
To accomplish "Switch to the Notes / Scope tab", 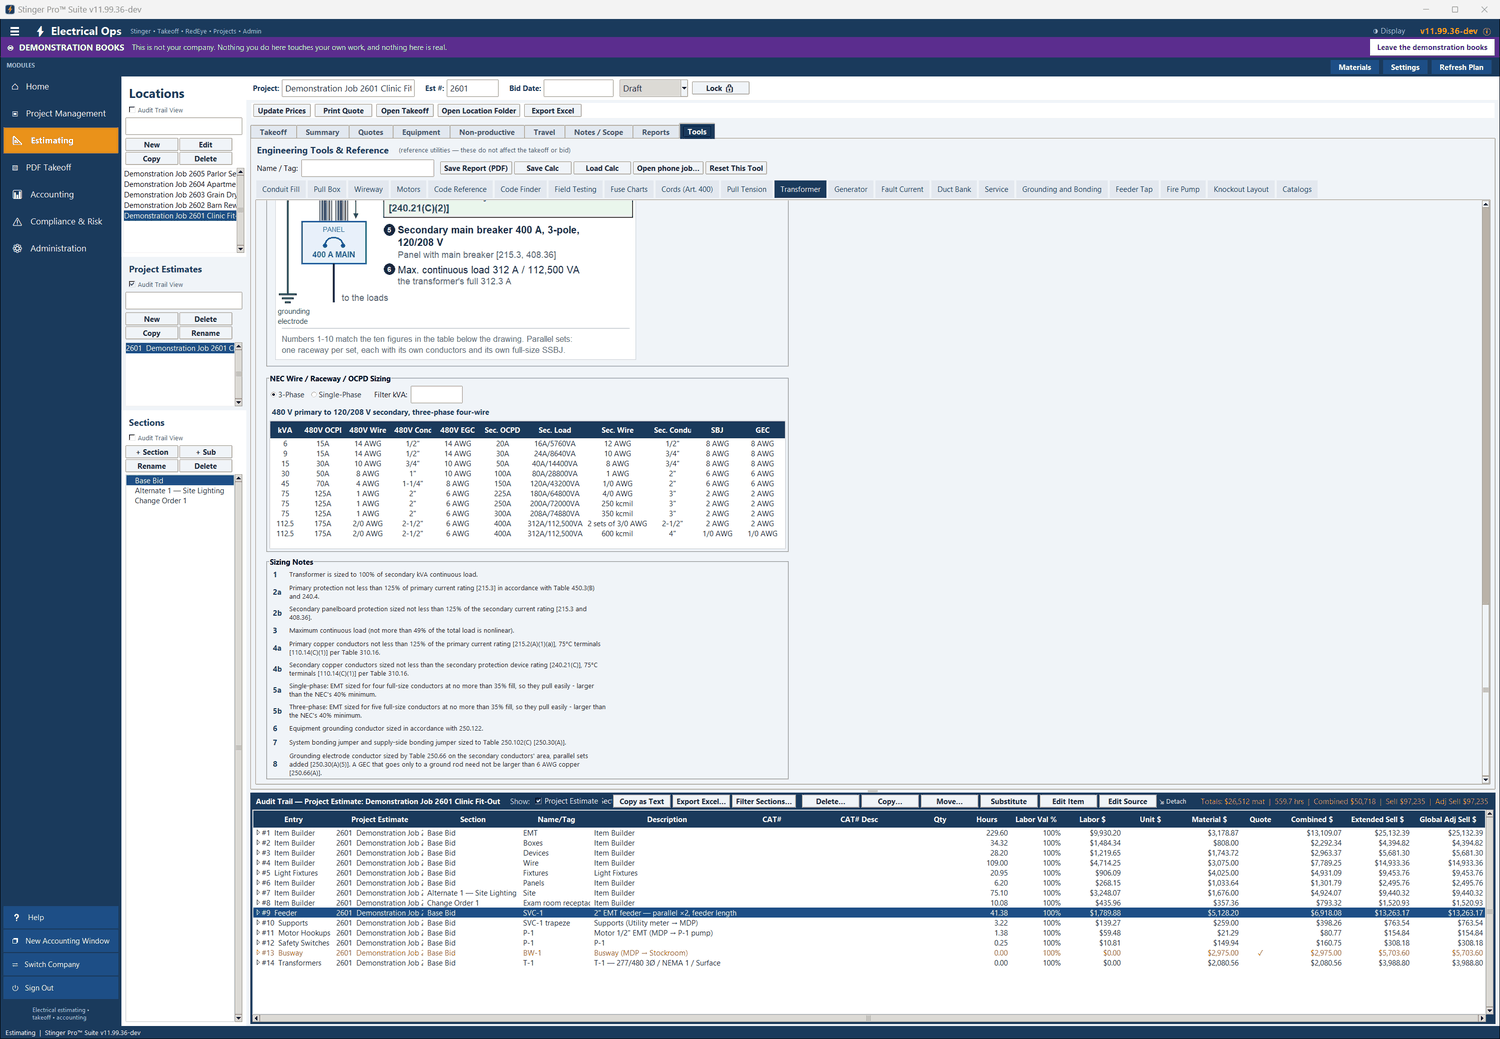I will tap(598, 132).
